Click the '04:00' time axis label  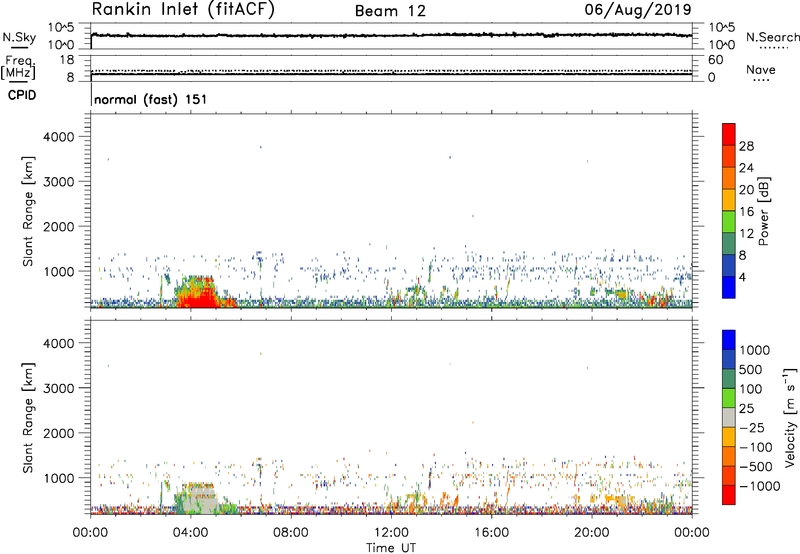click(x=191, y=533)
